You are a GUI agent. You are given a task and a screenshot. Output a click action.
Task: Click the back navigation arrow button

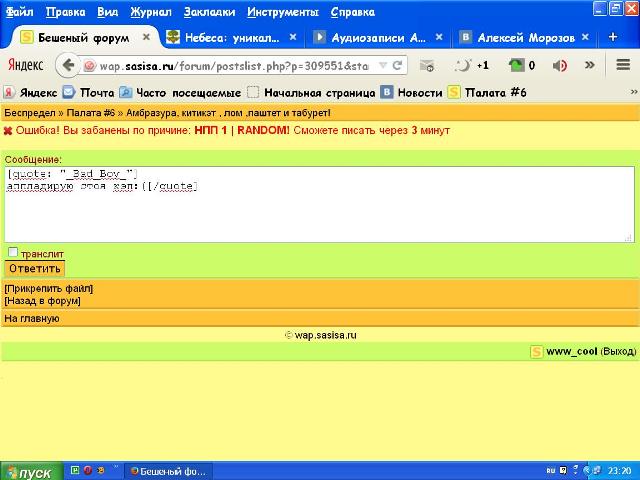point(68,65)
